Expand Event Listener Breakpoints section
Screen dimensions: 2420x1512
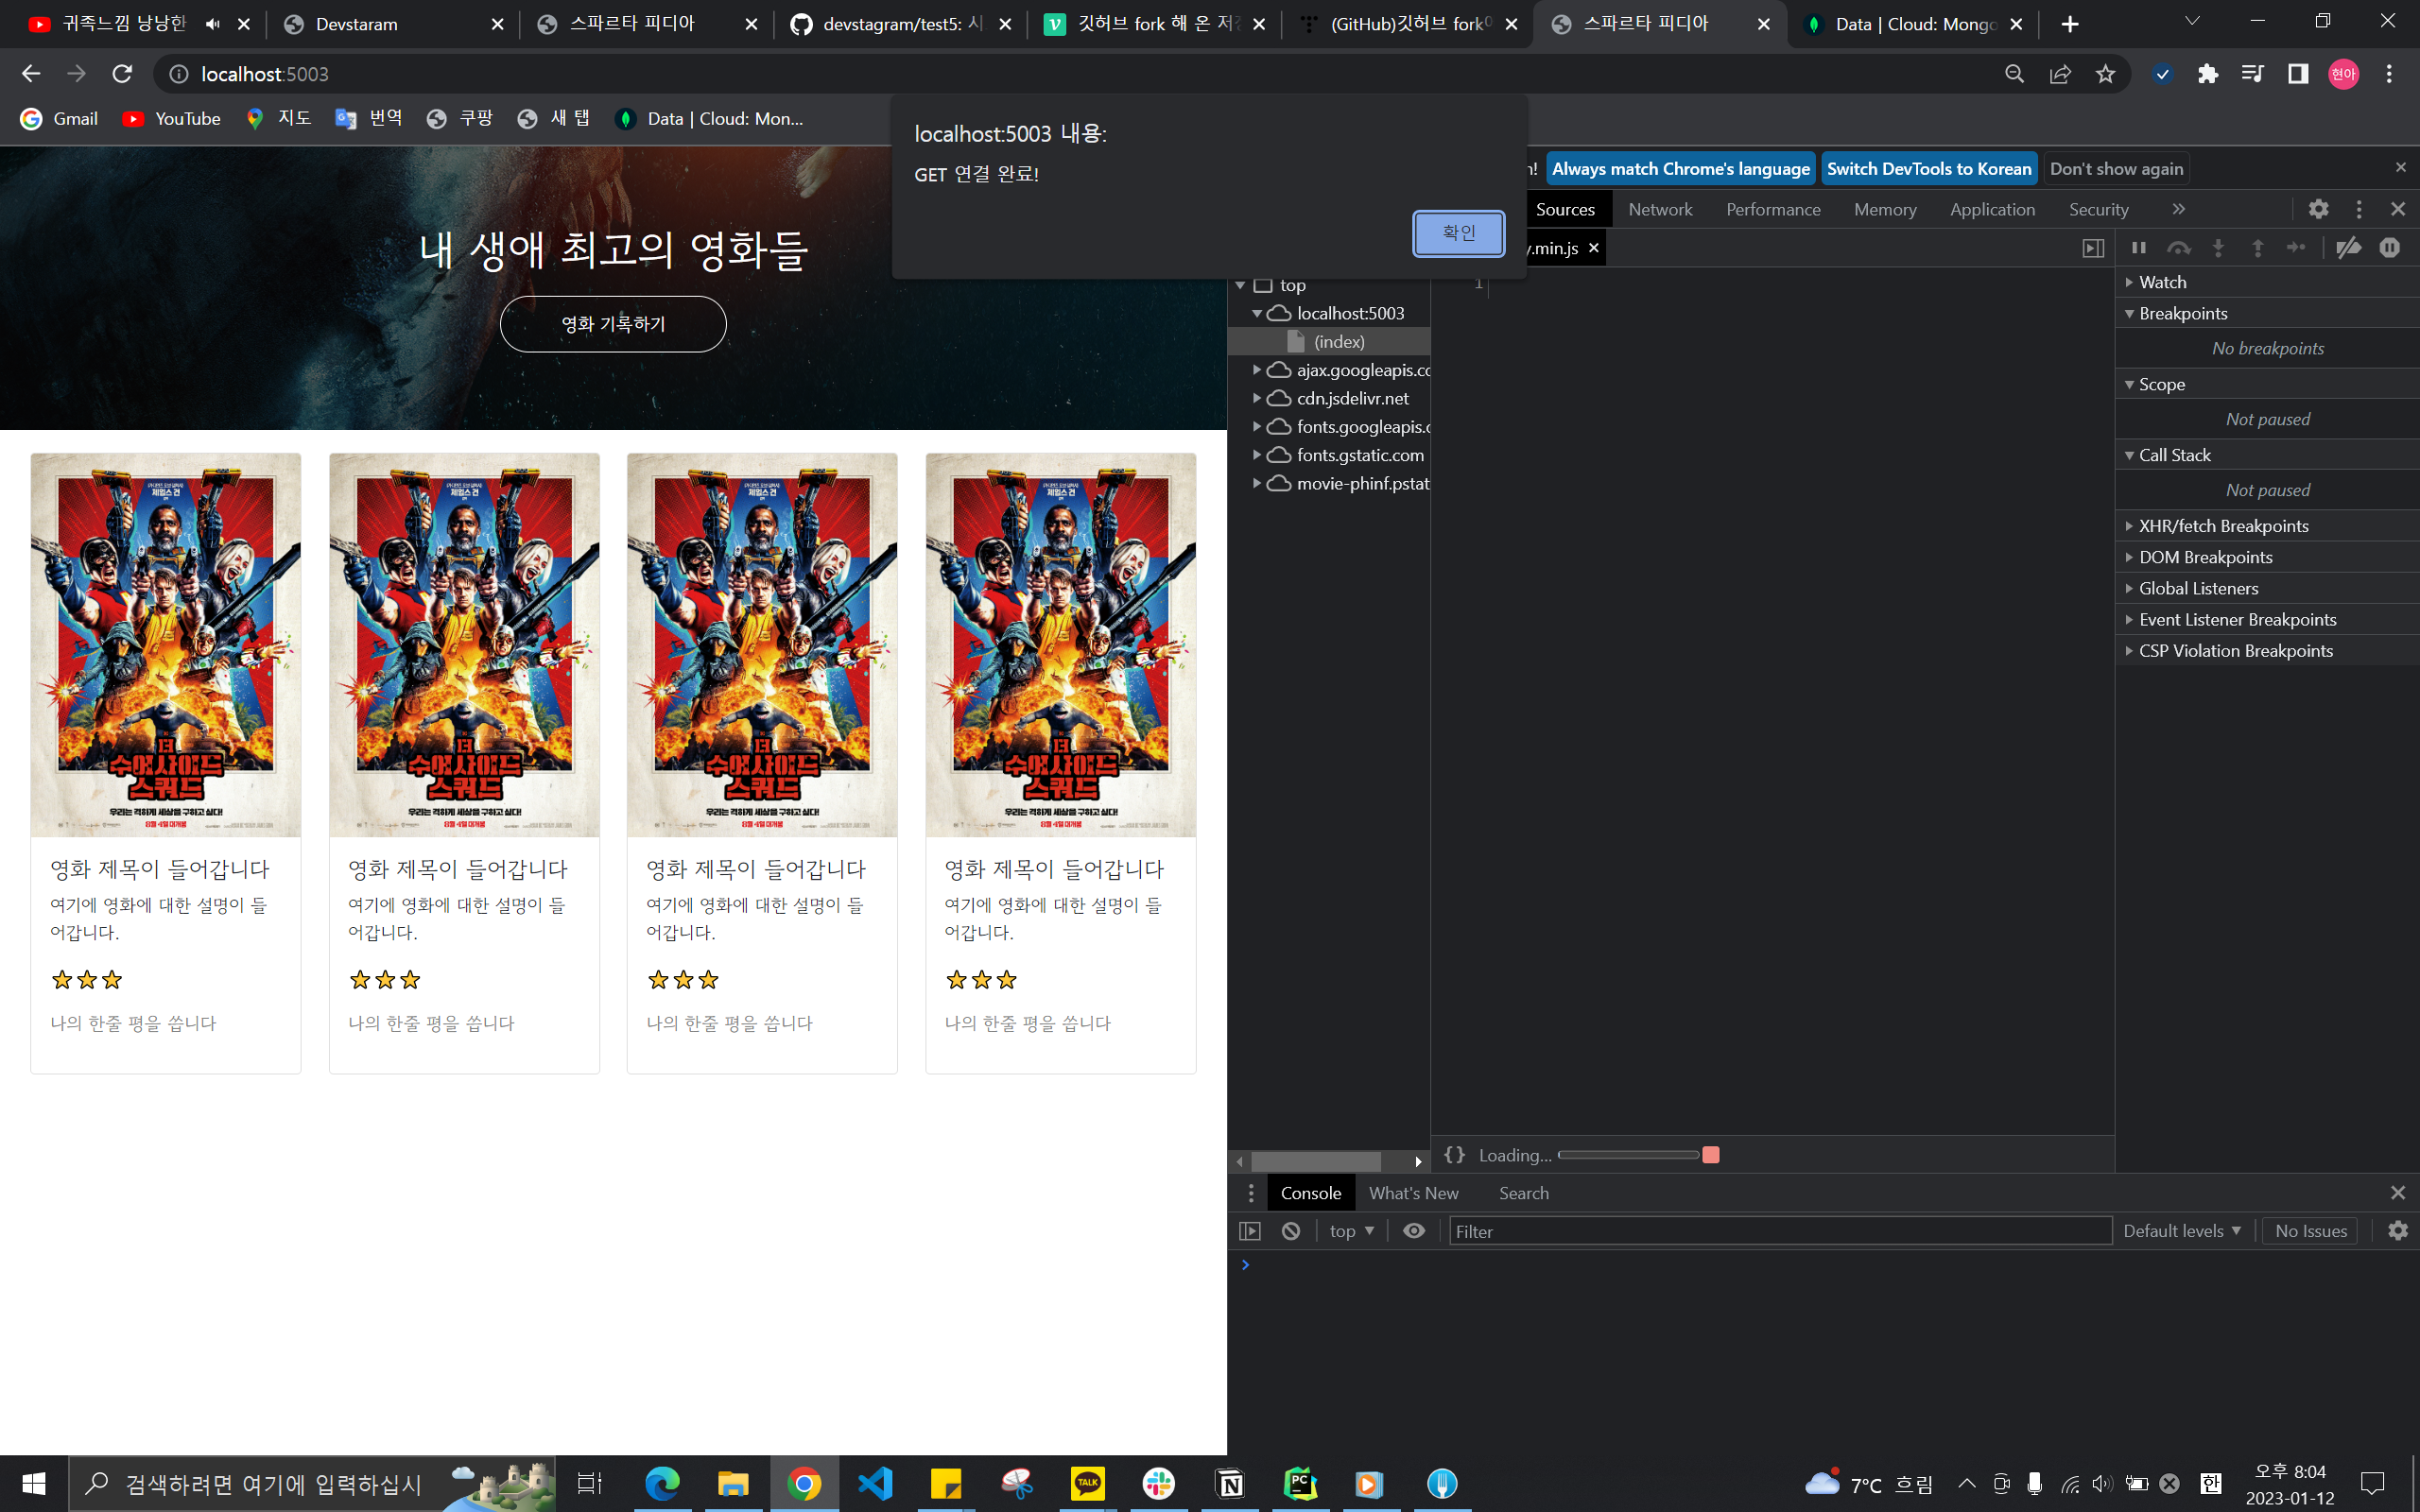[x=2267, y=619]
